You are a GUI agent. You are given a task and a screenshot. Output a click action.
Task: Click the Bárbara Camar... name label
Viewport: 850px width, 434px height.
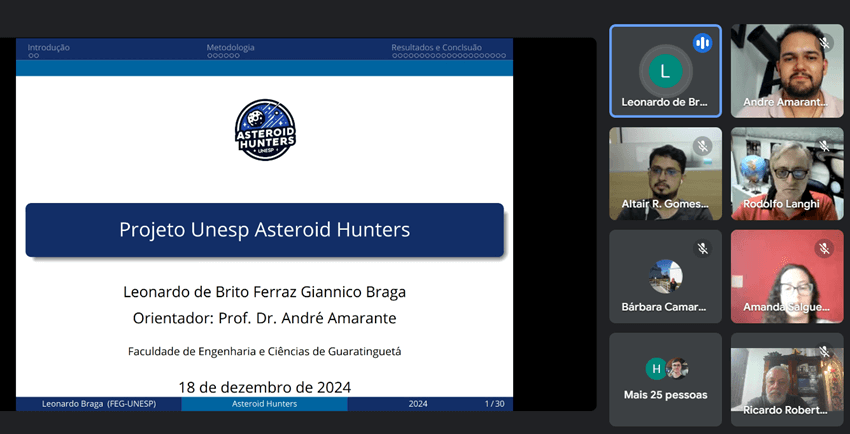[x=664, y=307]
